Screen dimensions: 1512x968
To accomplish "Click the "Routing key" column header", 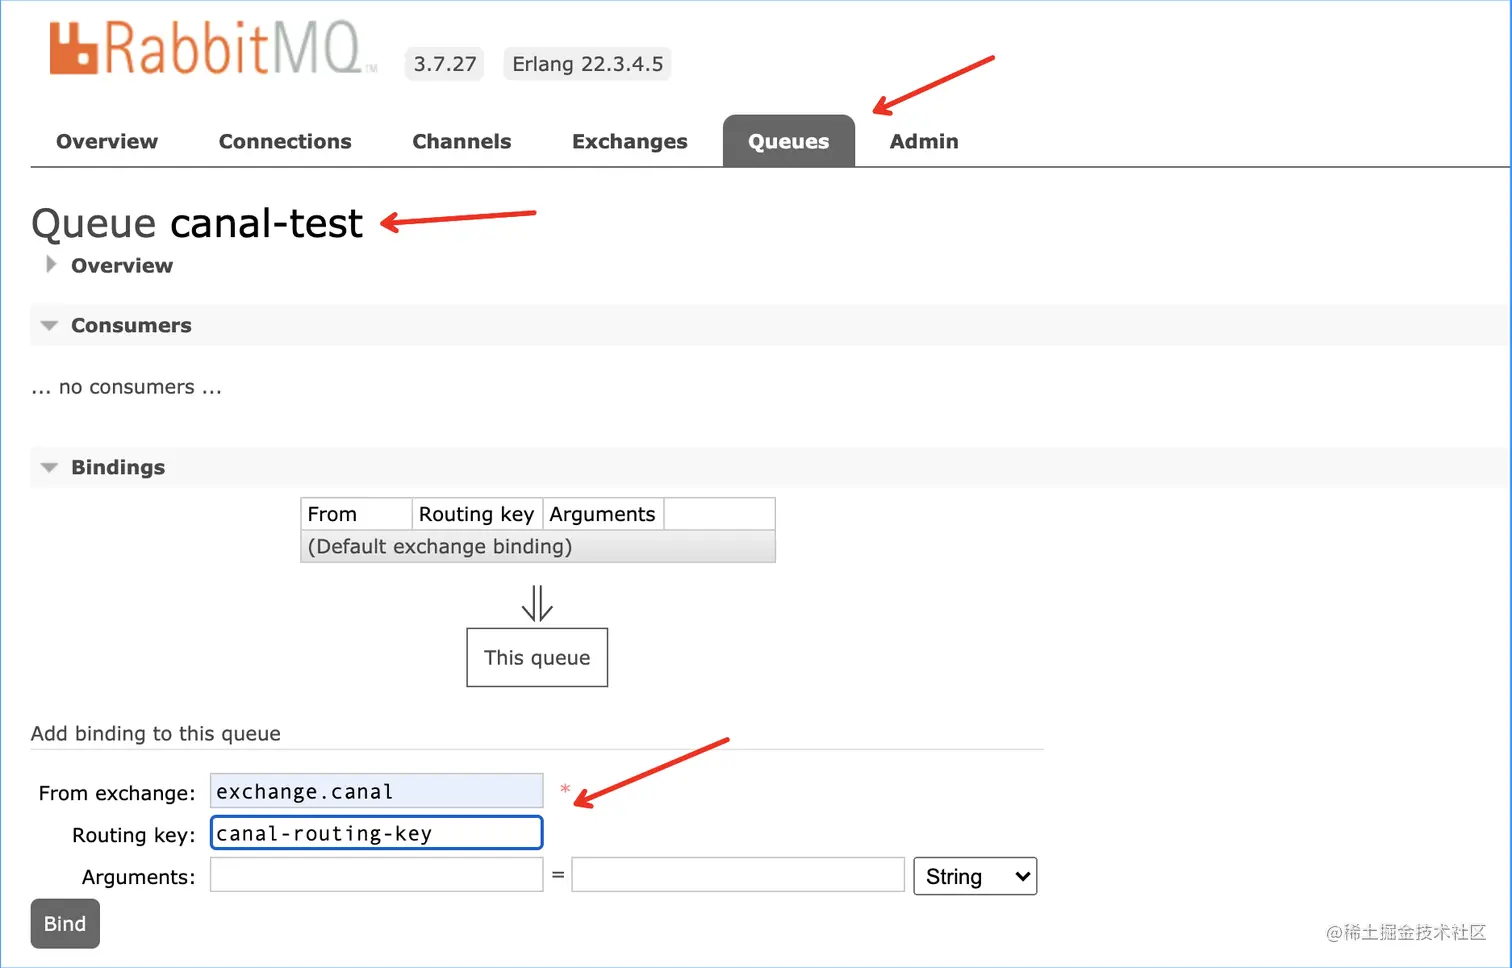I will (477, 514).
